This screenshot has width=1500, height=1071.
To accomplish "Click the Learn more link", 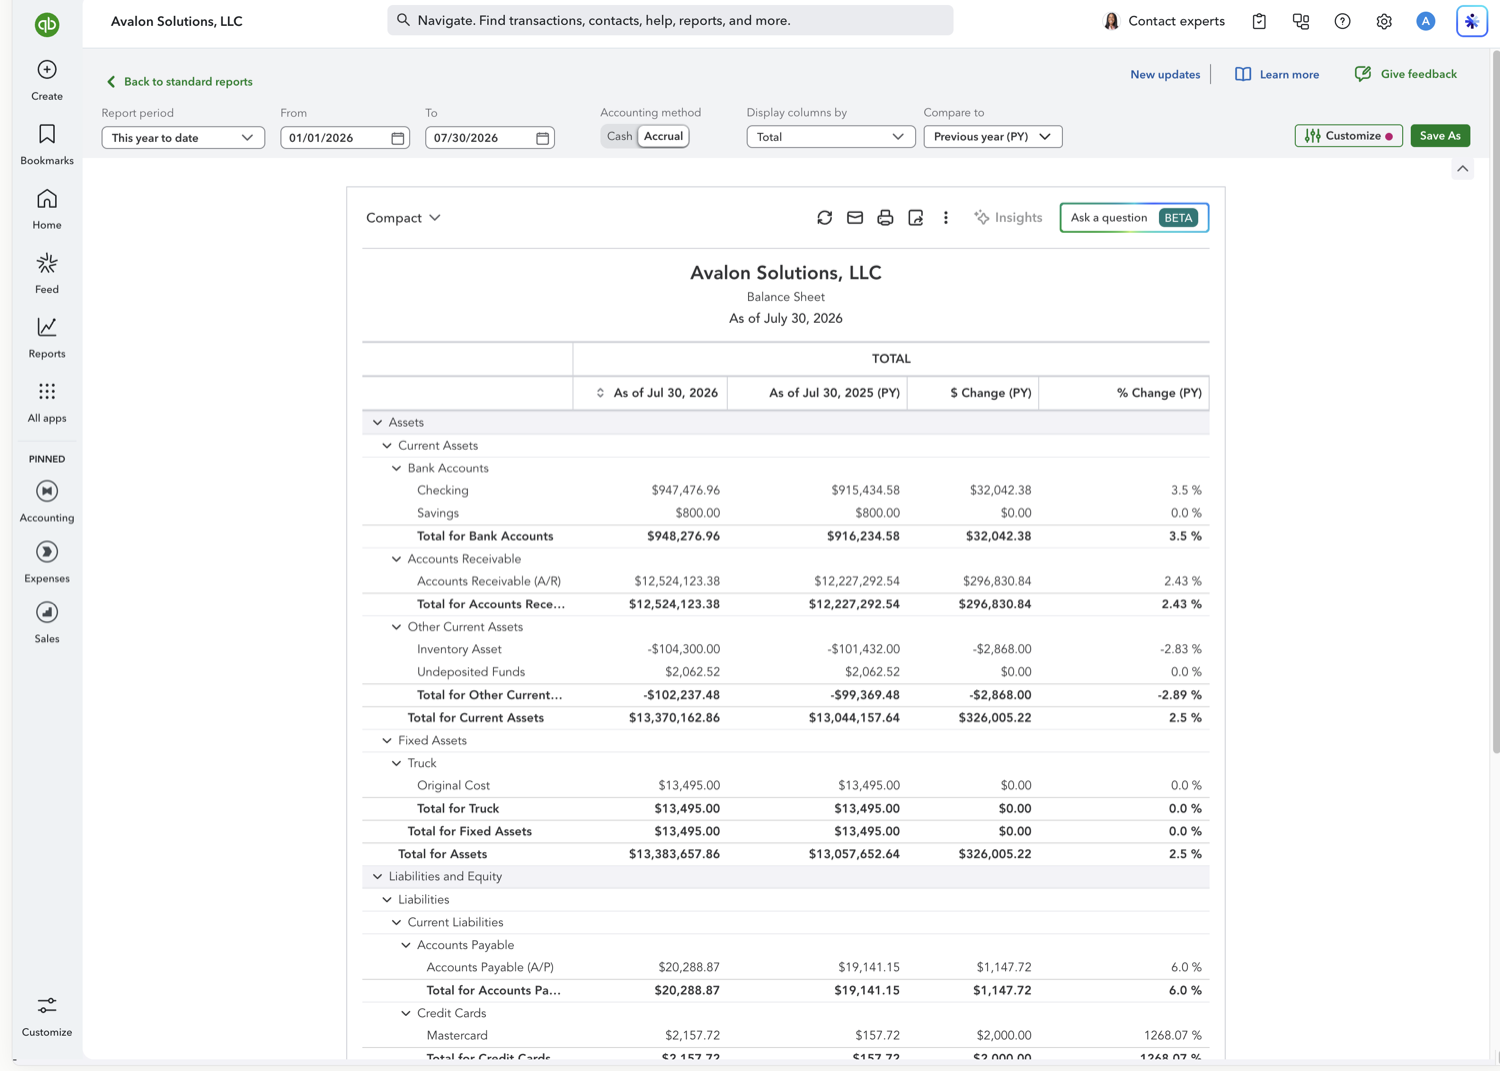I will (x=1277, y=75).
